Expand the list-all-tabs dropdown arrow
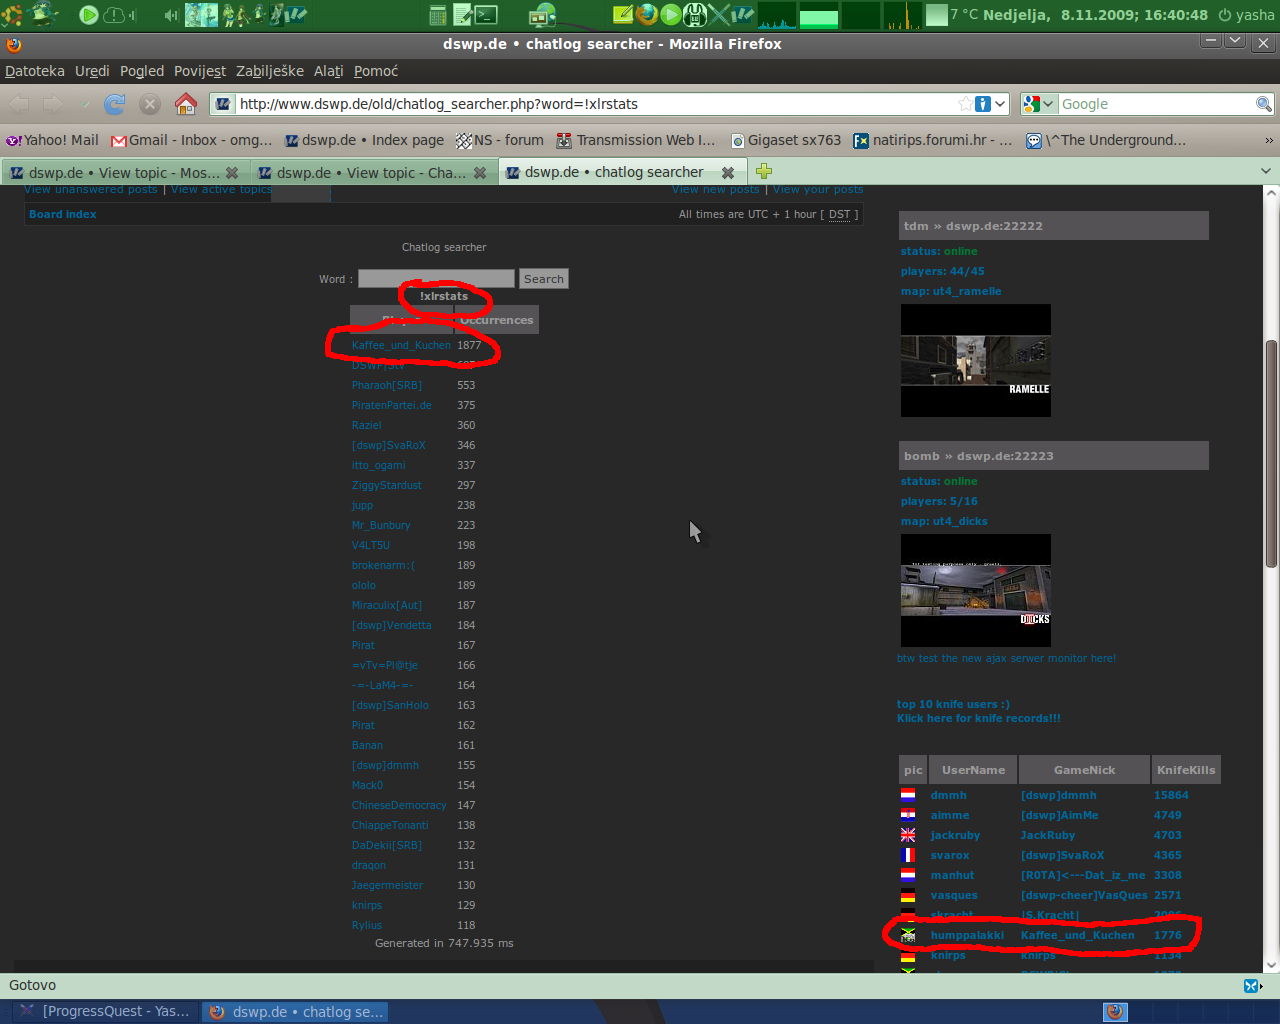The image size is (1280, 1024). point(1265,172)
